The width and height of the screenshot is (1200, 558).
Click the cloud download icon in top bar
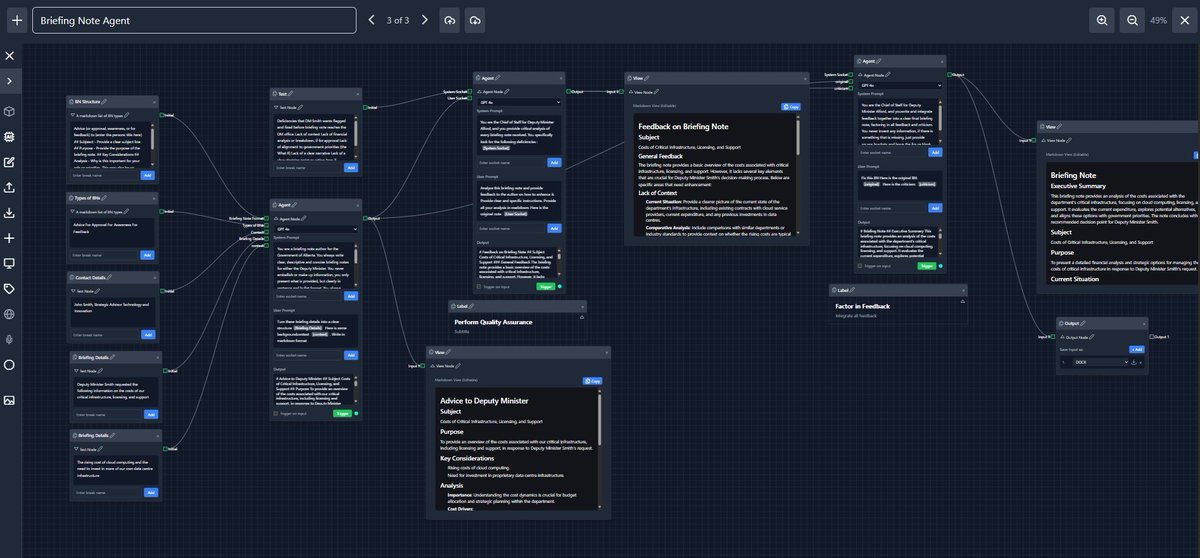[475, 20]
